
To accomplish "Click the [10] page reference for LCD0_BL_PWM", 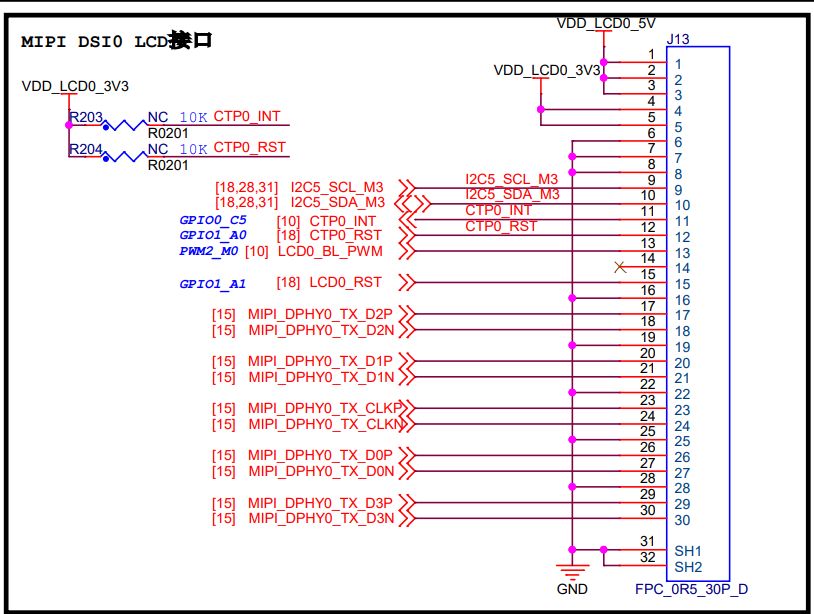I will pyautogui.click(x=256, y=252).
